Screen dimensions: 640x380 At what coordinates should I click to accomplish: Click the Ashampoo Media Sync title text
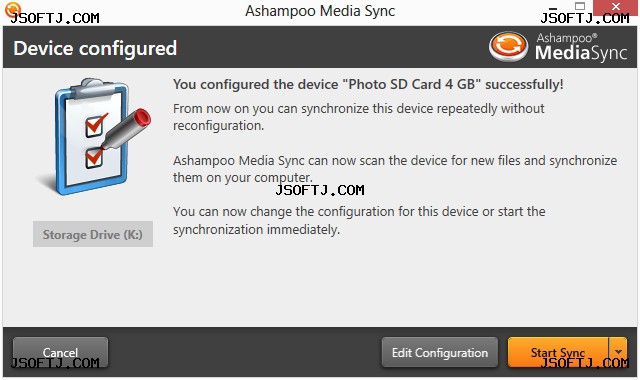pyautogui.click(x=320, y=11)
